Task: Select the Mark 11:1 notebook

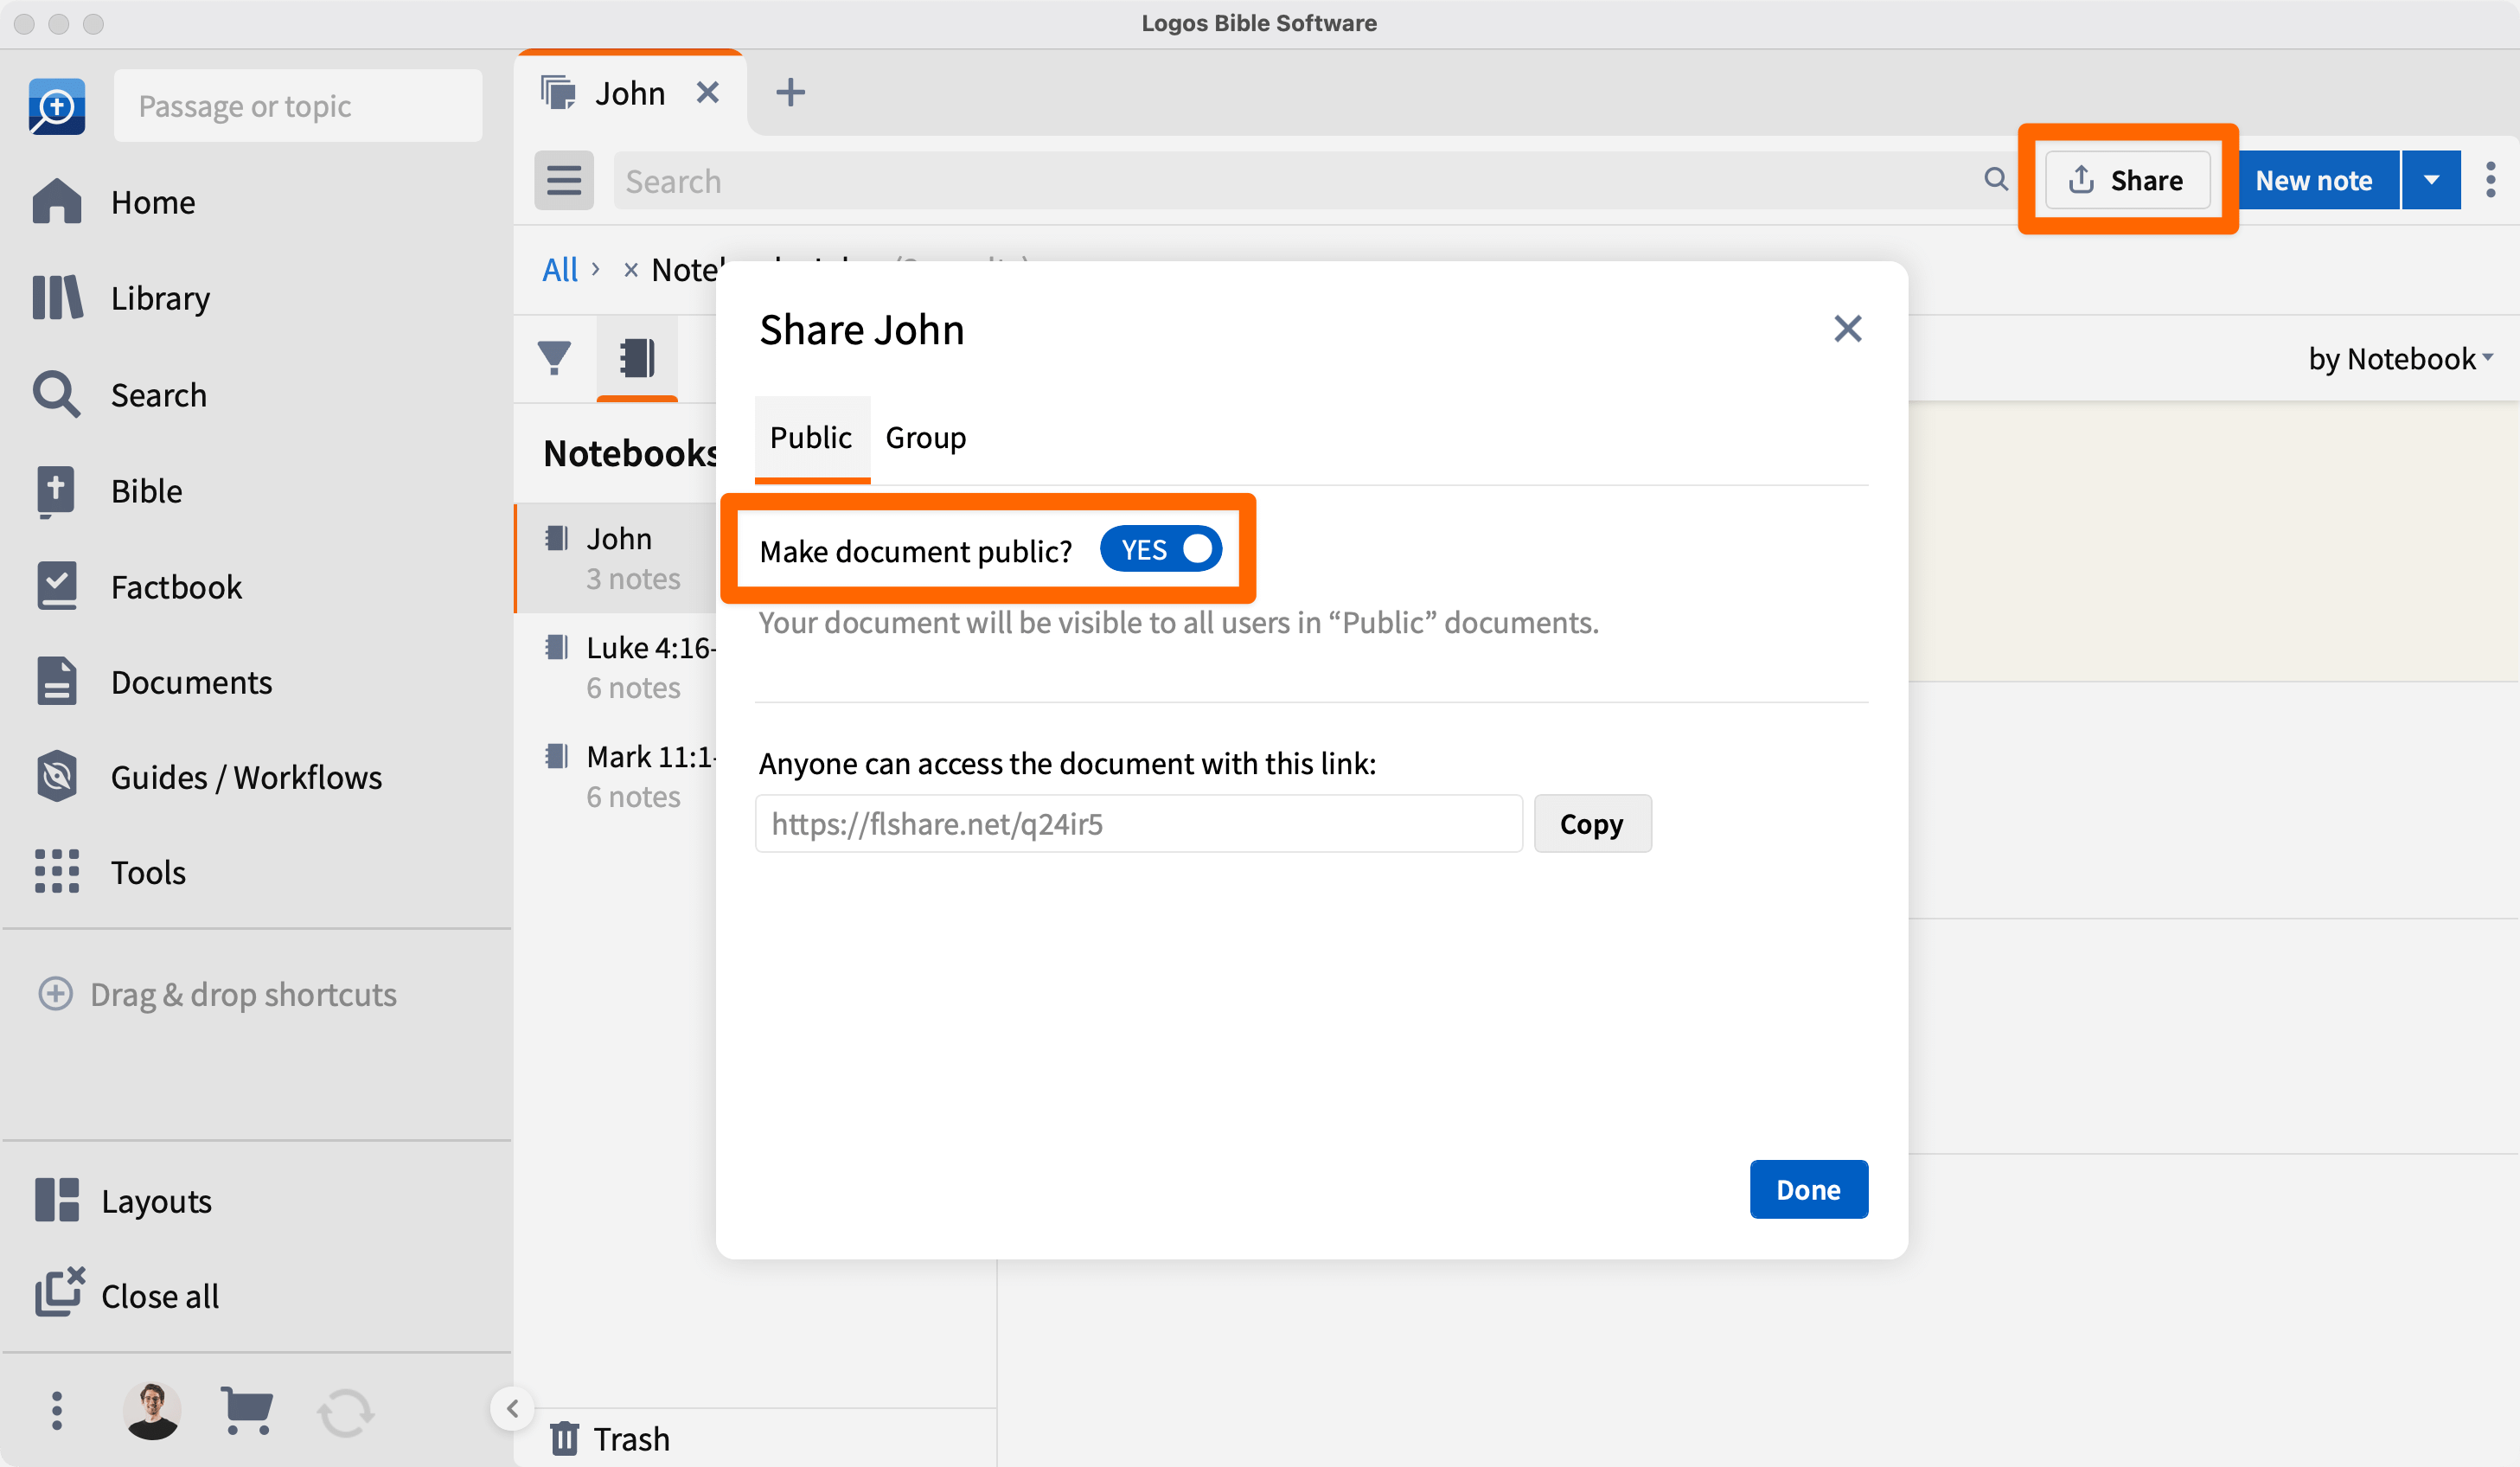Action: point(617,776)
